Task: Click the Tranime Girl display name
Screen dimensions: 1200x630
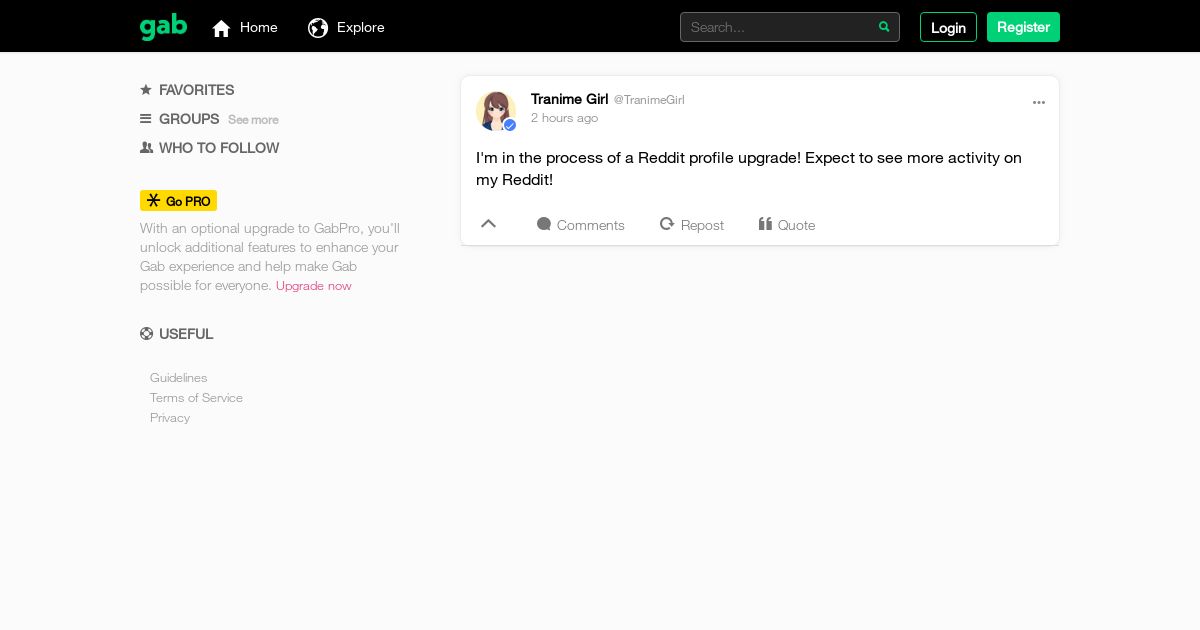Action: point(569,99)
